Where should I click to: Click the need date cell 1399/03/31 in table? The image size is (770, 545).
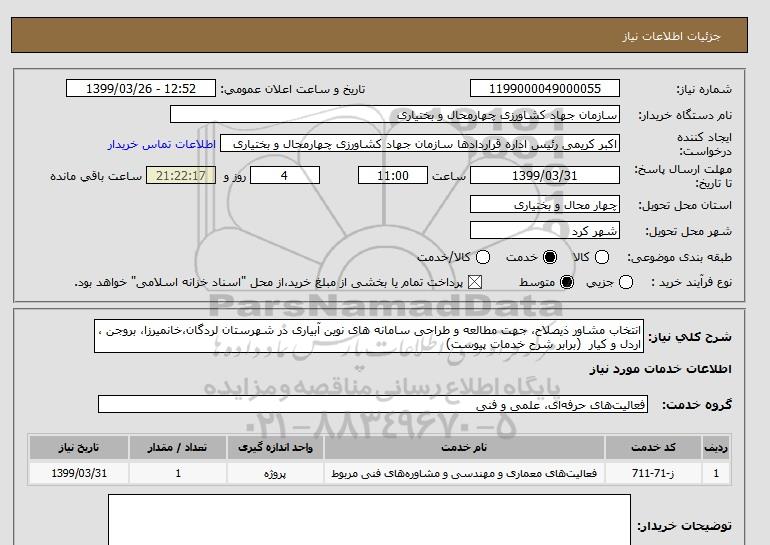click(79, 473)
